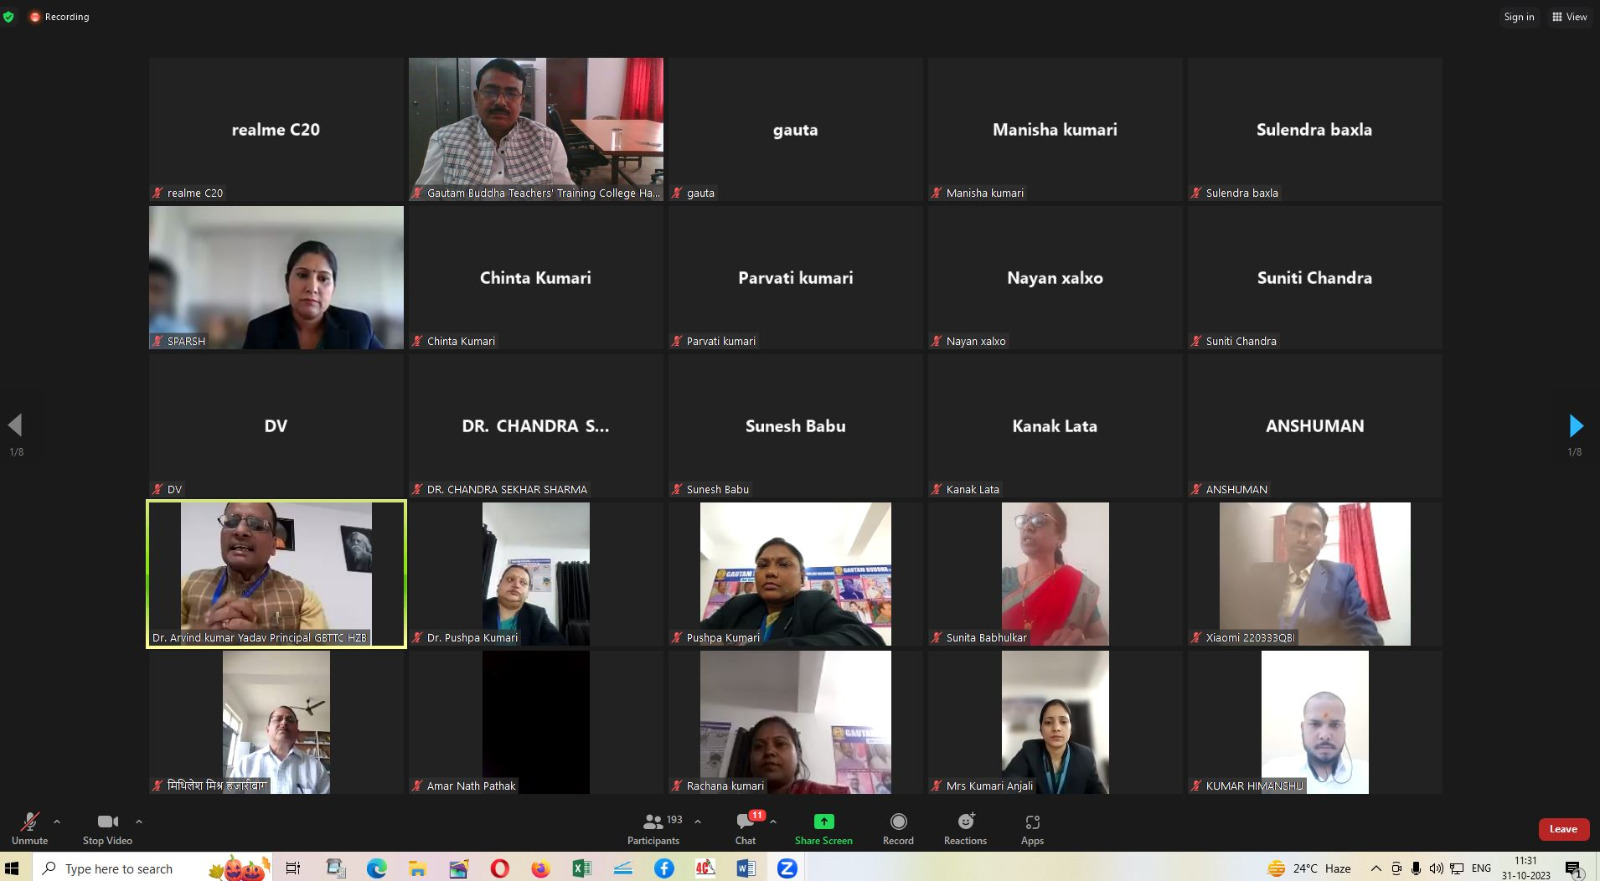1600x881 pixels.
Task: Open the View layout menu
Action: click(1569, 17)
